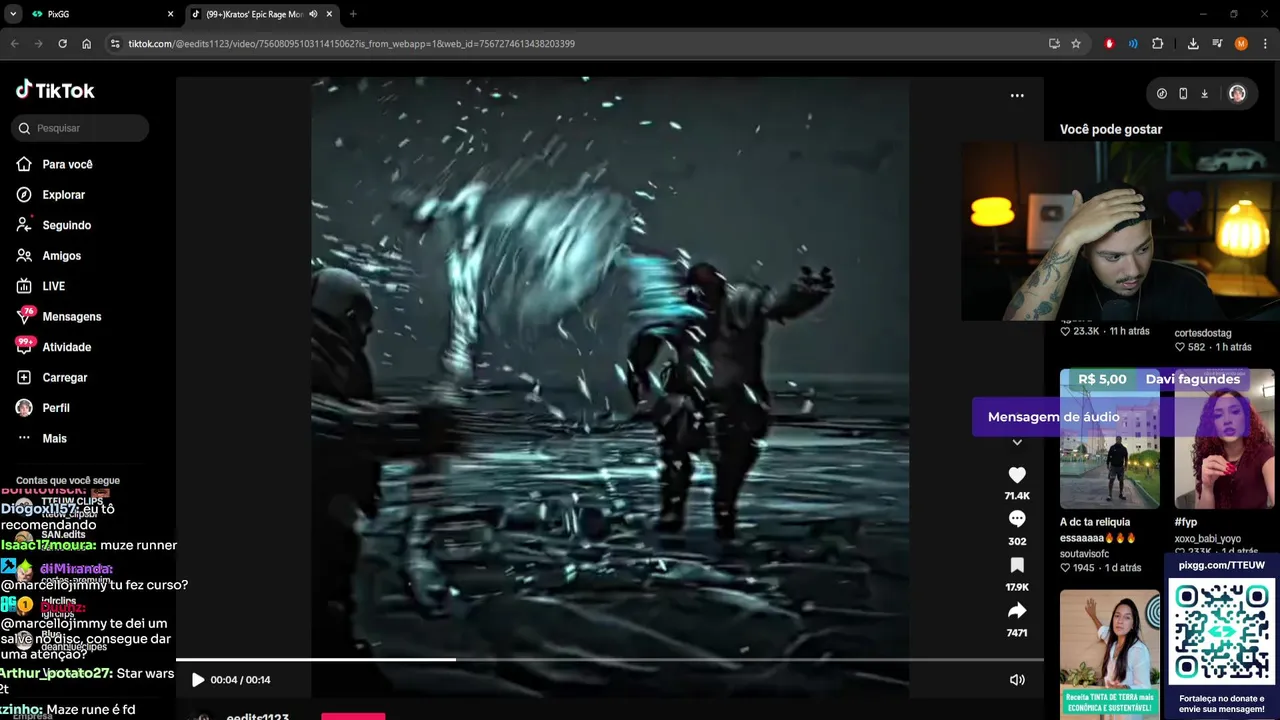Close the PixGG tab
1280x720 pixels.
(170, 14)
